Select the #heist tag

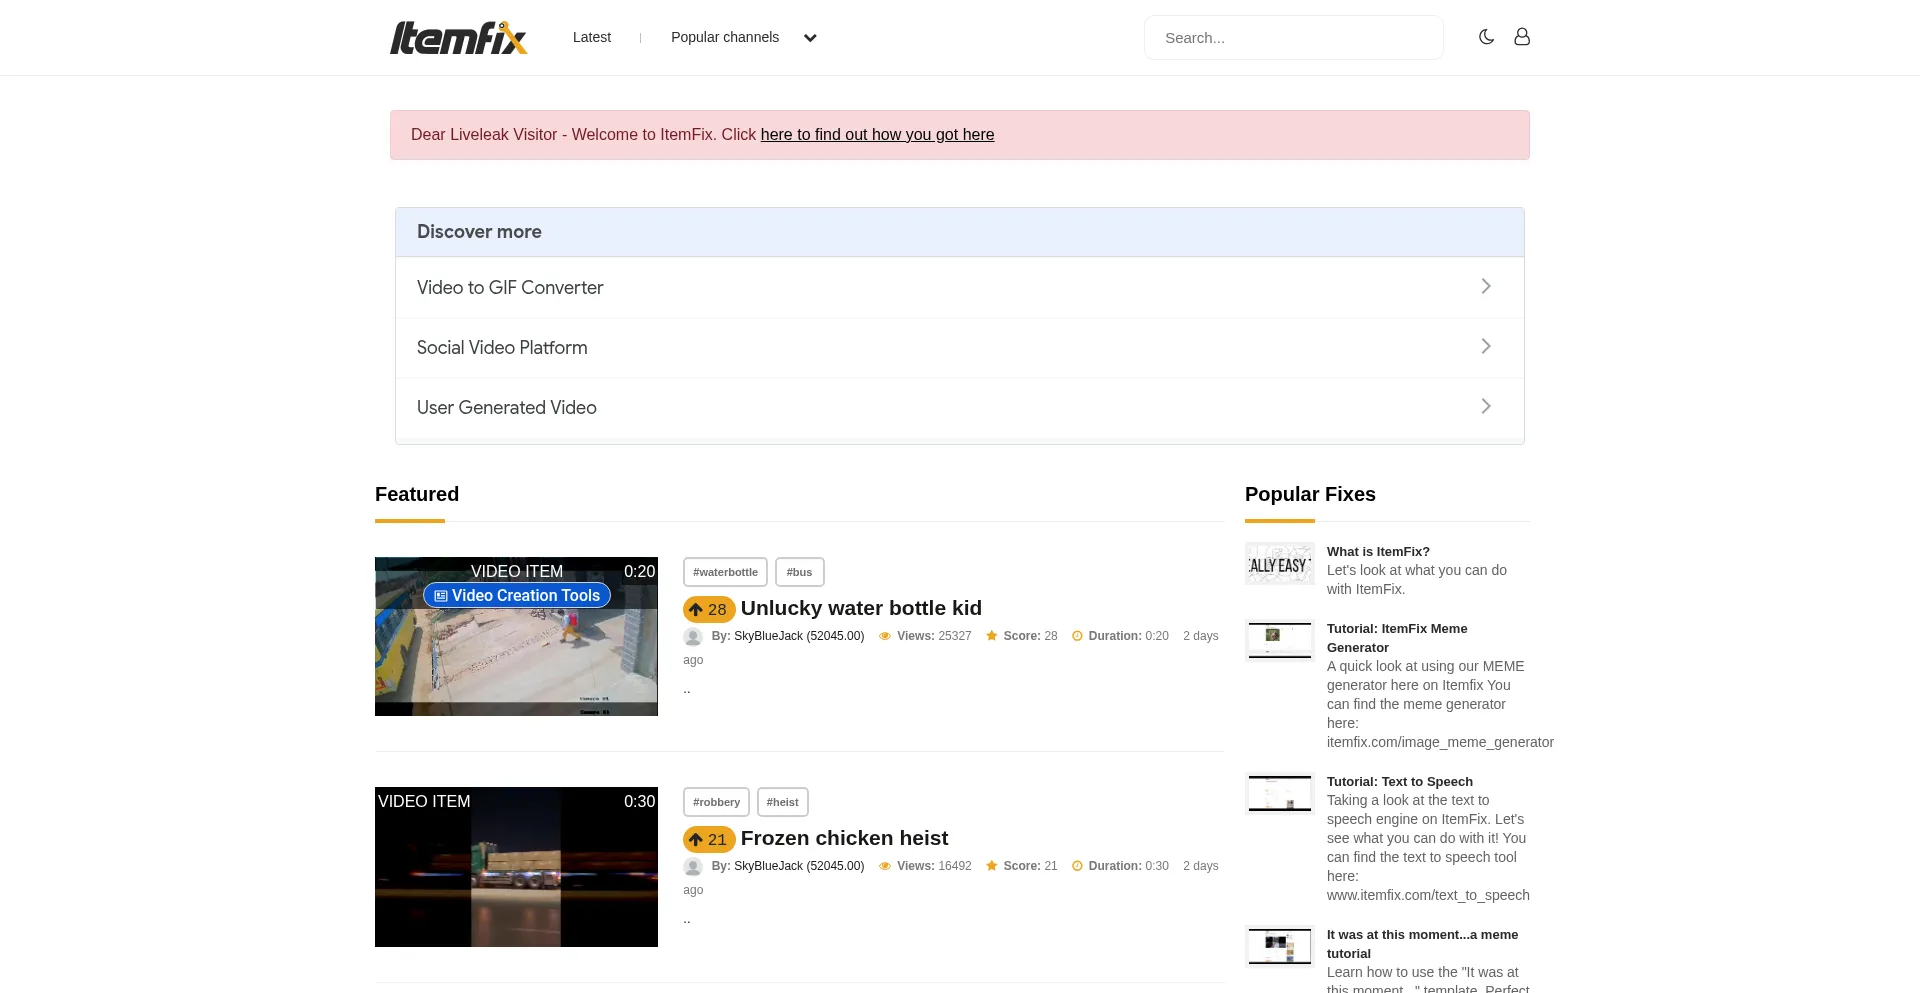783,802
